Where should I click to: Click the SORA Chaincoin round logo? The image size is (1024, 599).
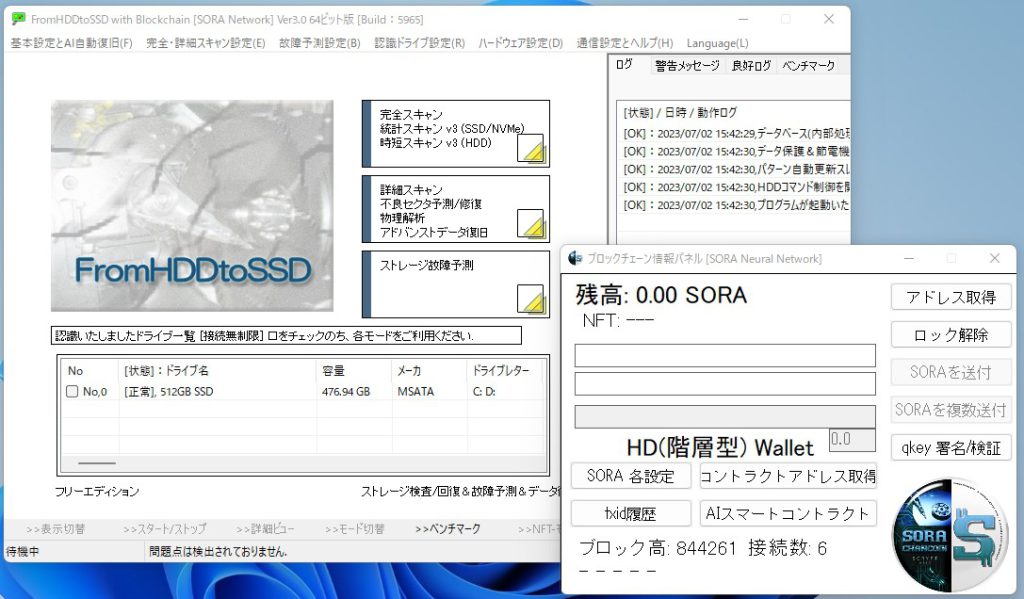click(x=951, y=534)
